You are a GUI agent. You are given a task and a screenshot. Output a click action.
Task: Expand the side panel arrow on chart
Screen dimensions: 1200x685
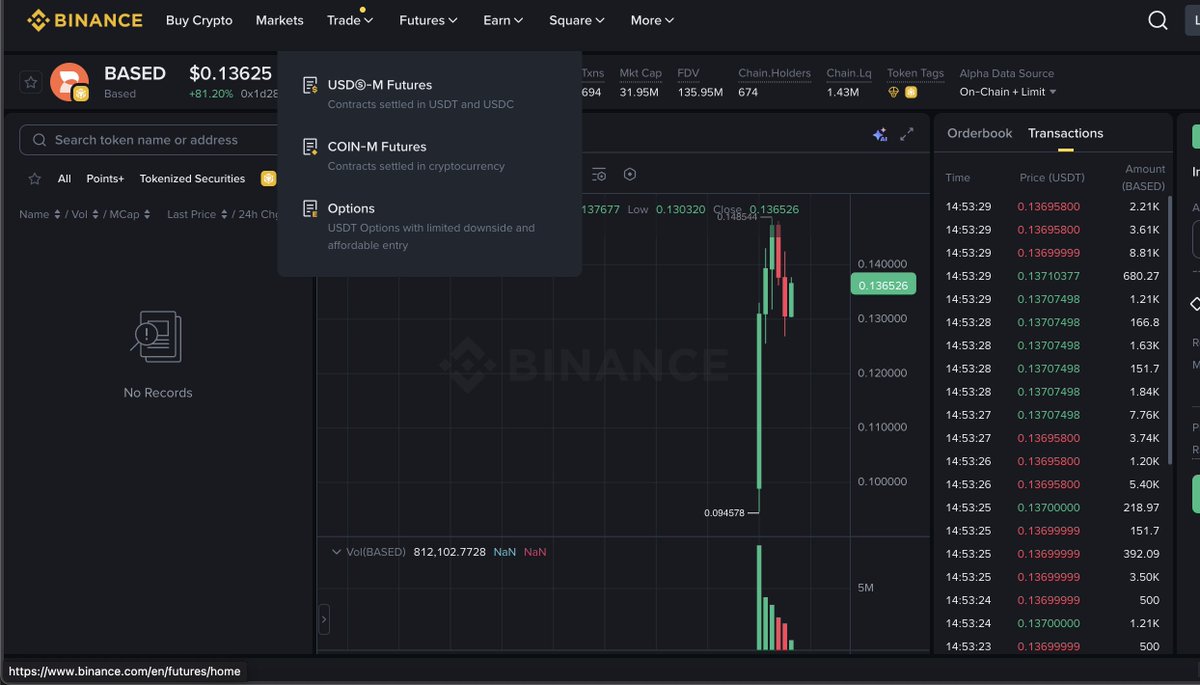324,620
